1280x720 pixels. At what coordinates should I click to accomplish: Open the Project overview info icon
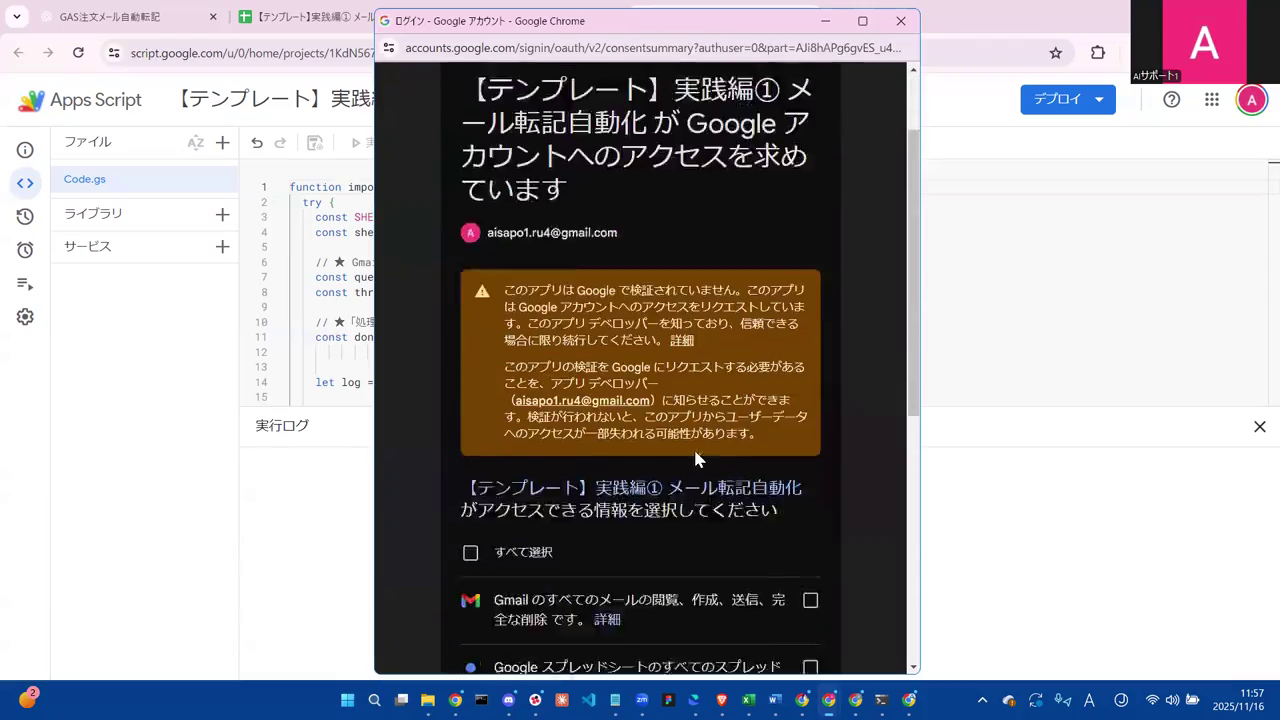(25, 150)
